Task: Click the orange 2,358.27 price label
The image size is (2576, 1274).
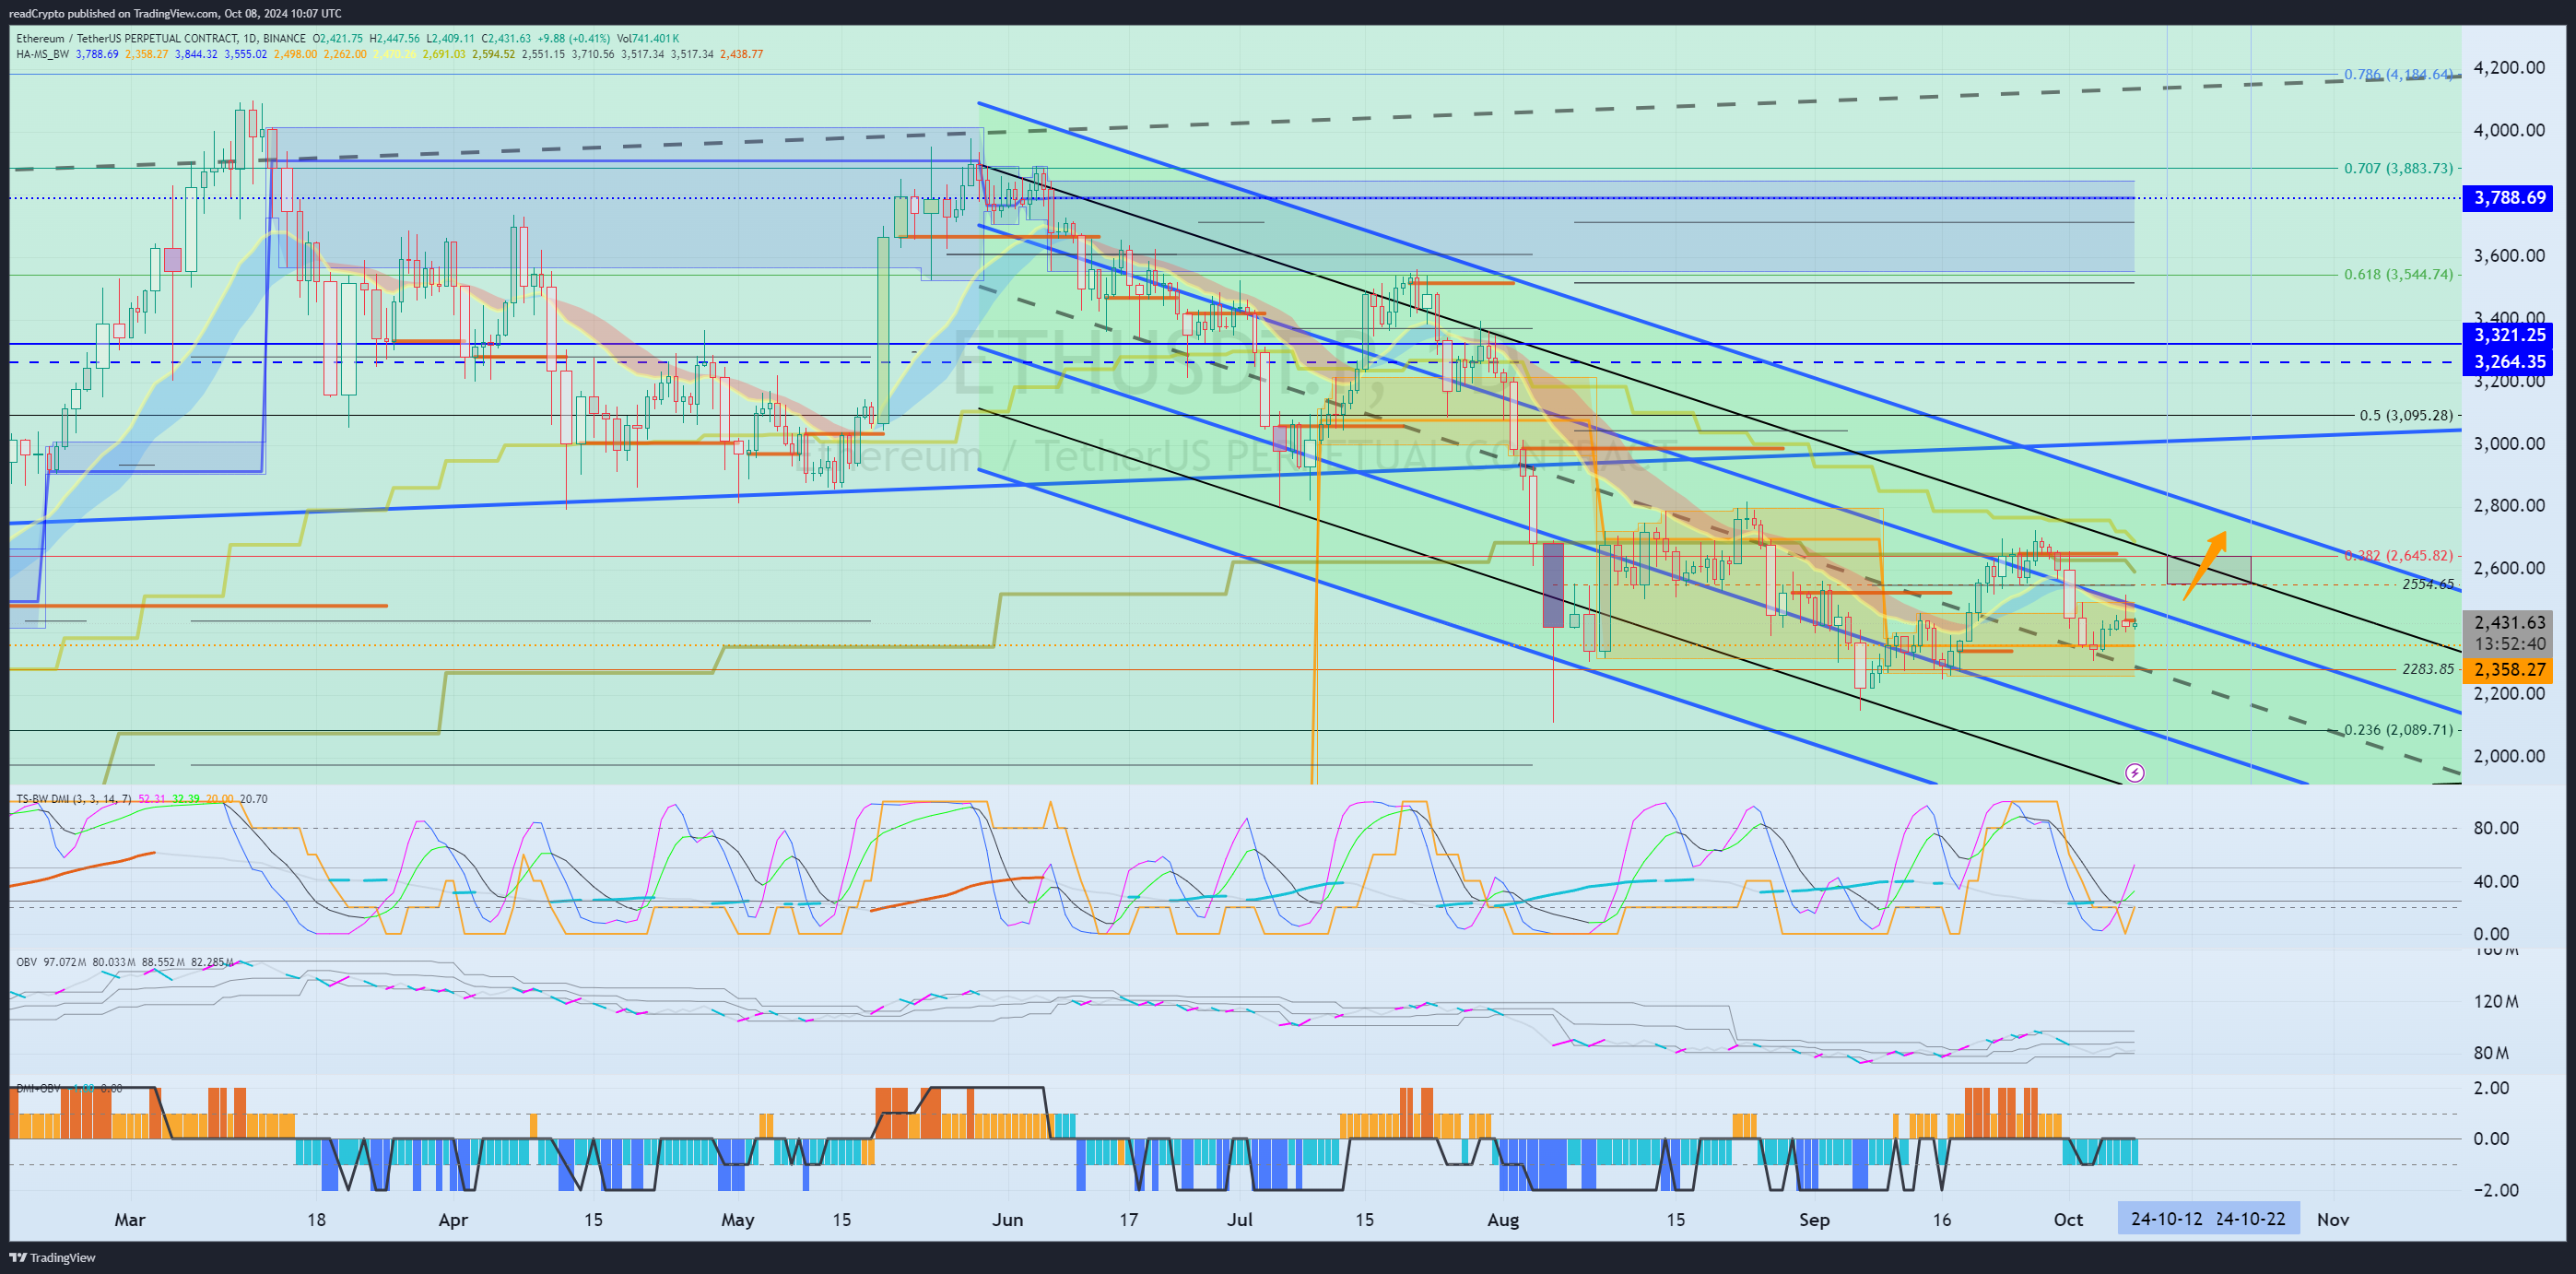Action: 2509,670
